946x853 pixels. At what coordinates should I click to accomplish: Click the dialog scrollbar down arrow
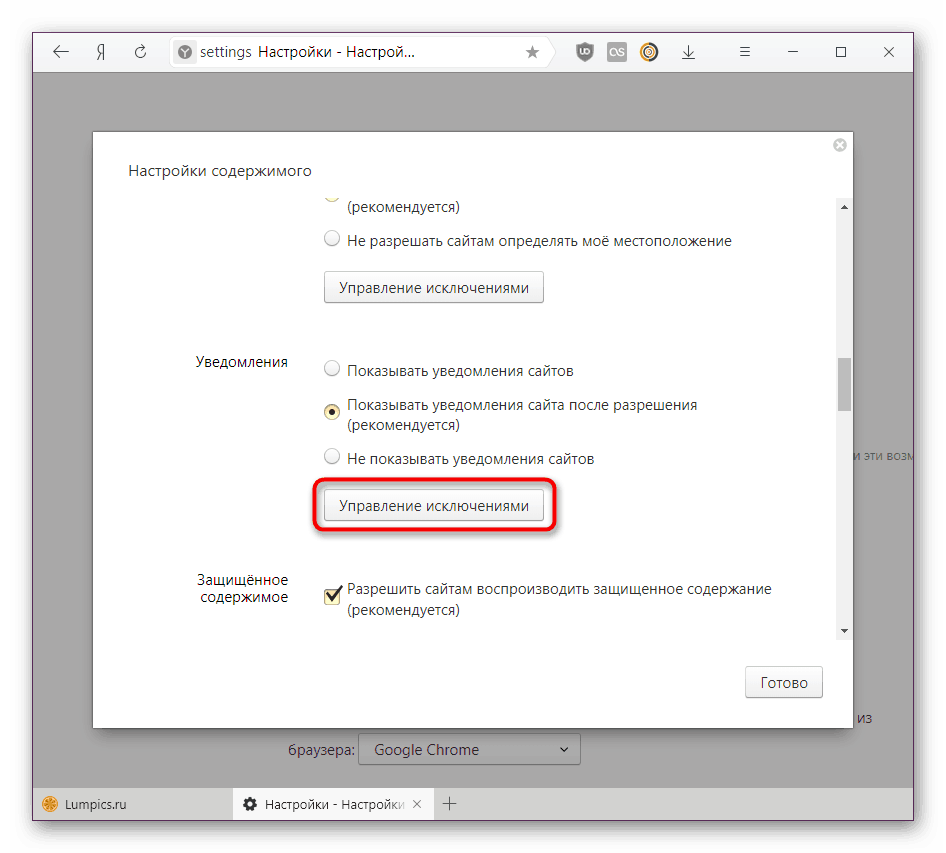point(844,630)
